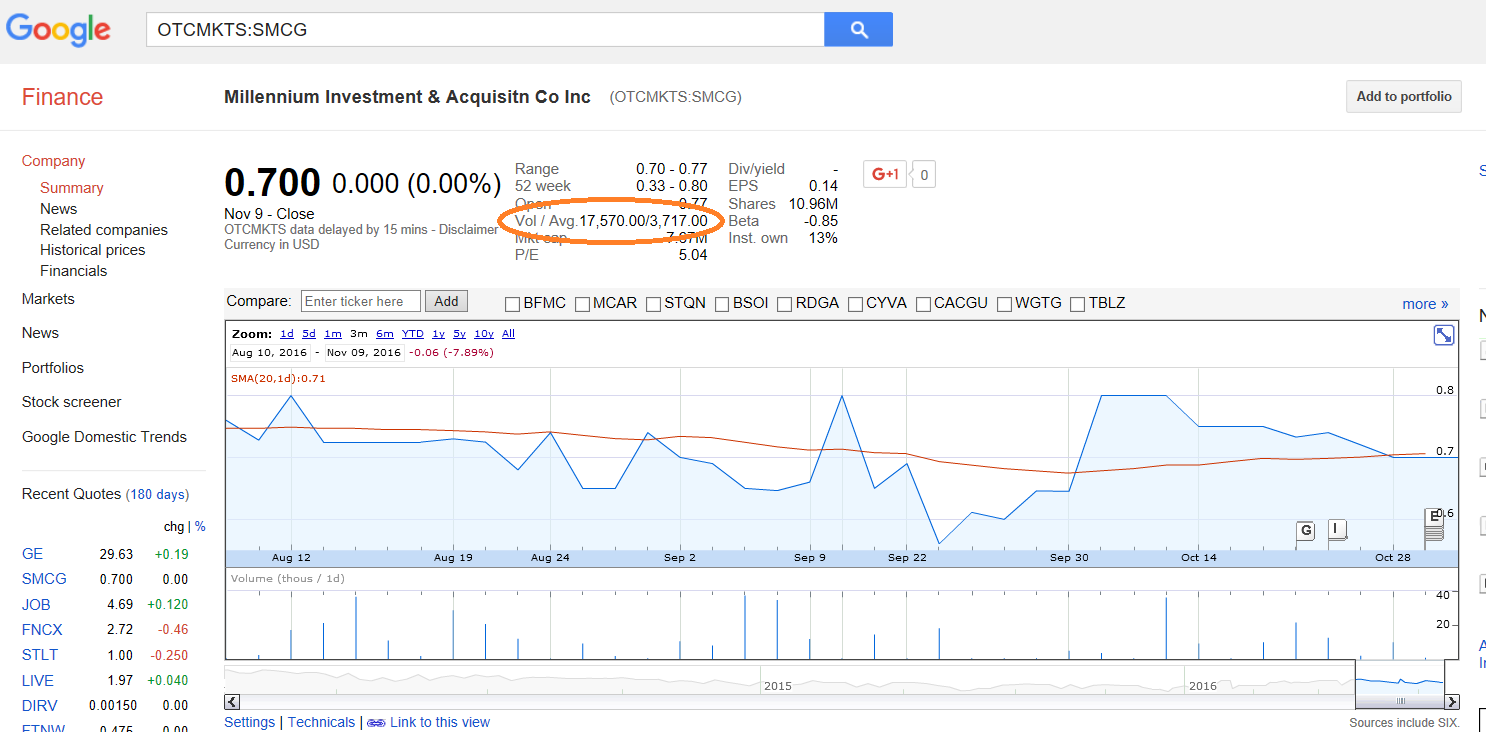The image size is (1486, 732).
Task: Enable BSOI comparison checkbox
Action: point(722,304)
